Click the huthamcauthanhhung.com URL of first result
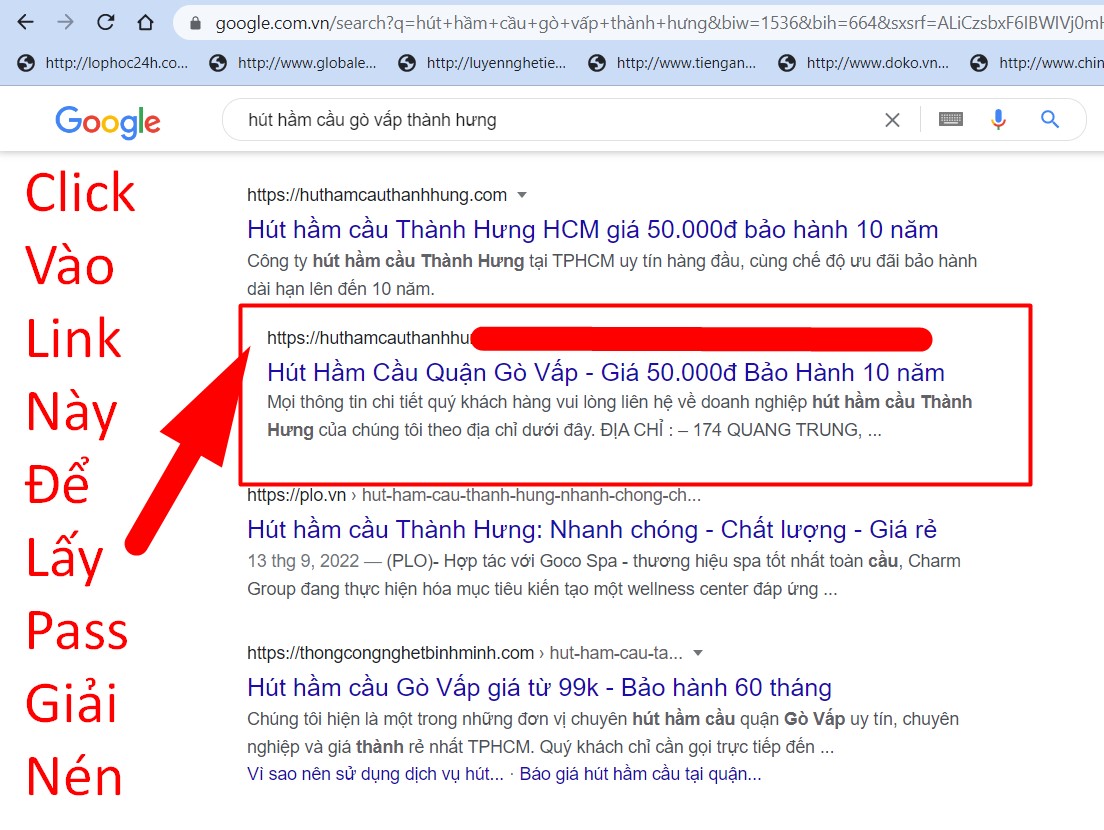 (x=377, y=195)
